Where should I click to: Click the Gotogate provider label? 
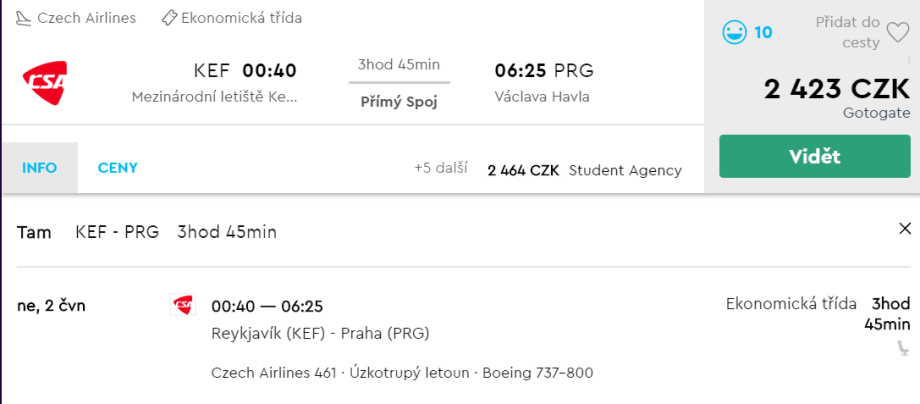(x=876, y=113)
